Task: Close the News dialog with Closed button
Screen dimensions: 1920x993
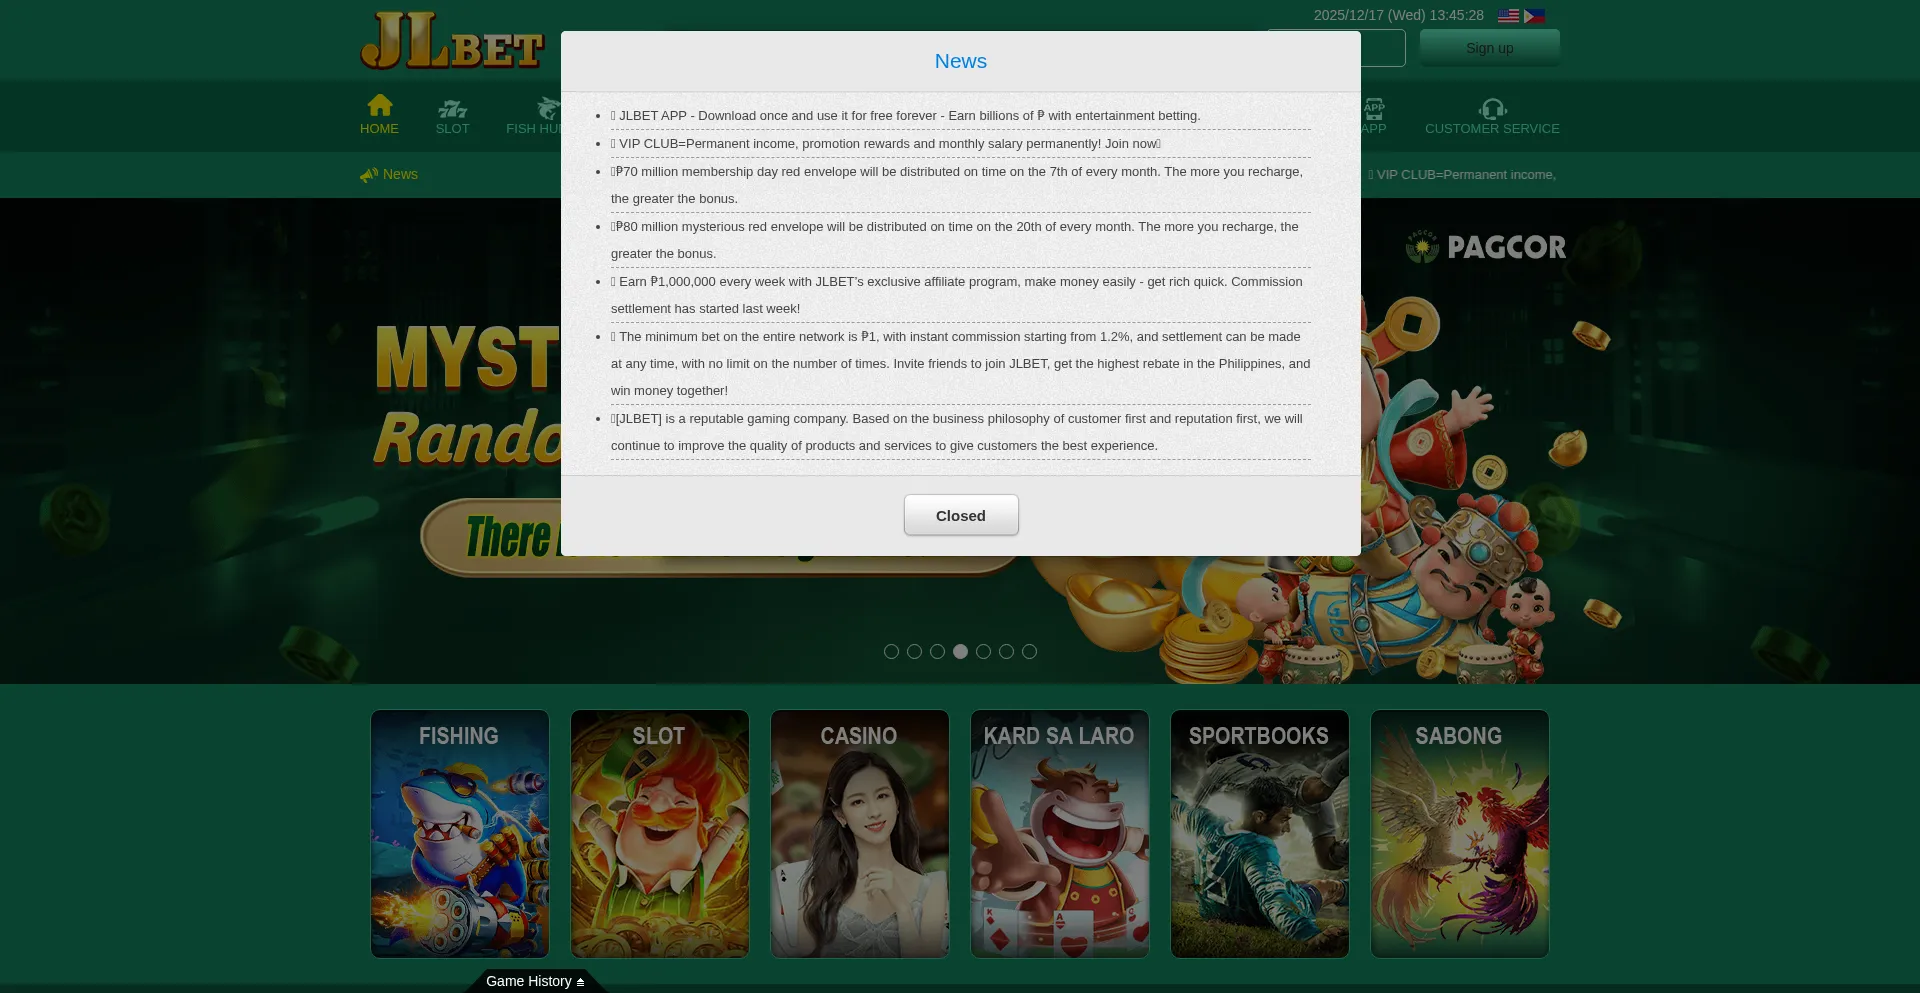Action: 960,515
